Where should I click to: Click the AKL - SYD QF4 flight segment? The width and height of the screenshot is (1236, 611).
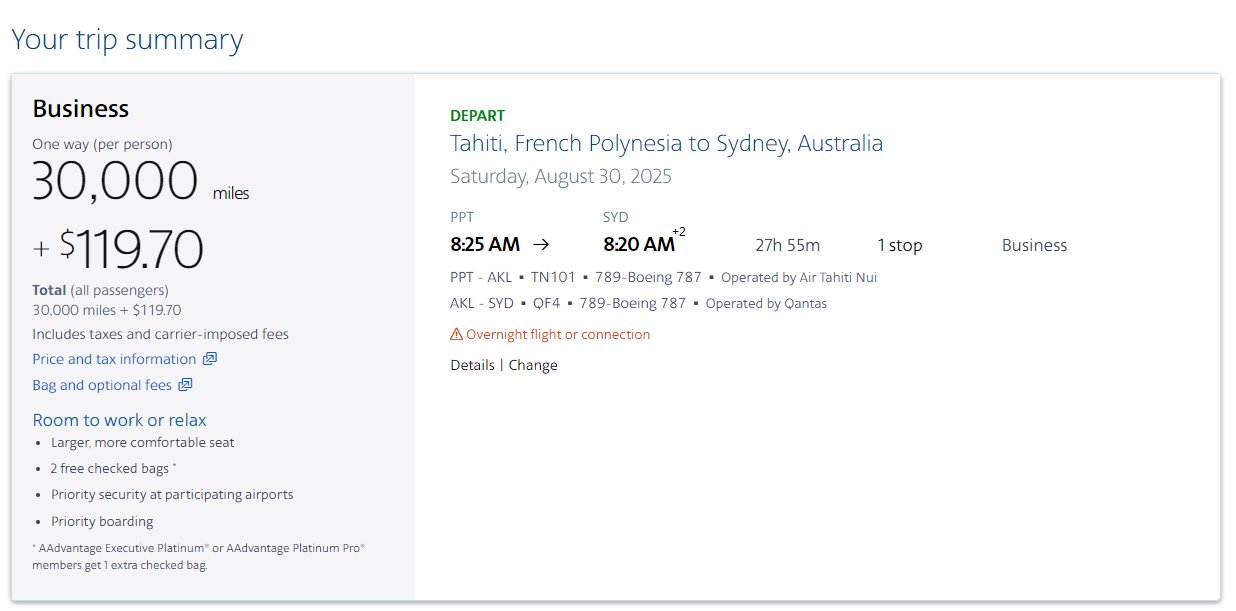pos(638,303)
